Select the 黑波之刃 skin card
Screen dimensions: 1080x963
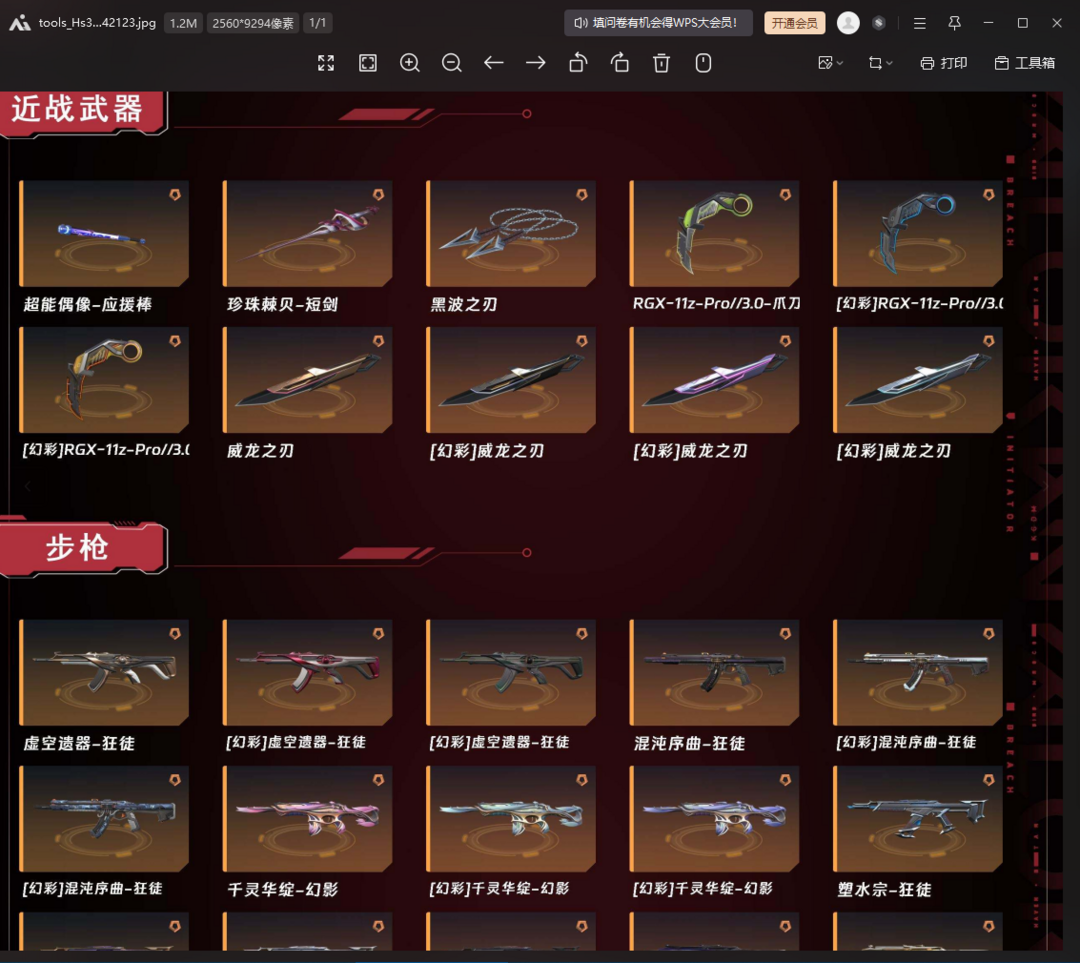[x=511, y=234]
